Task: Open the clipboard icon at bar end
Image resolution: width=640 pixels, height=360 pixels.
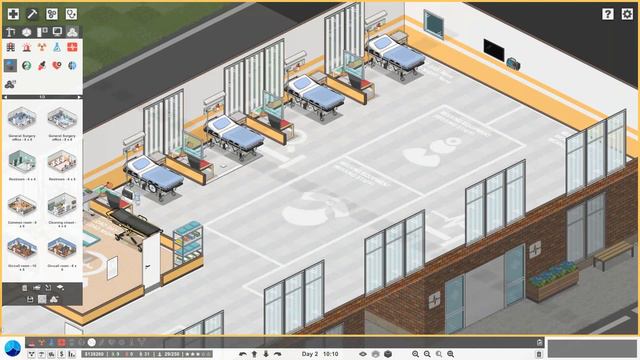Action: [540, 342]
